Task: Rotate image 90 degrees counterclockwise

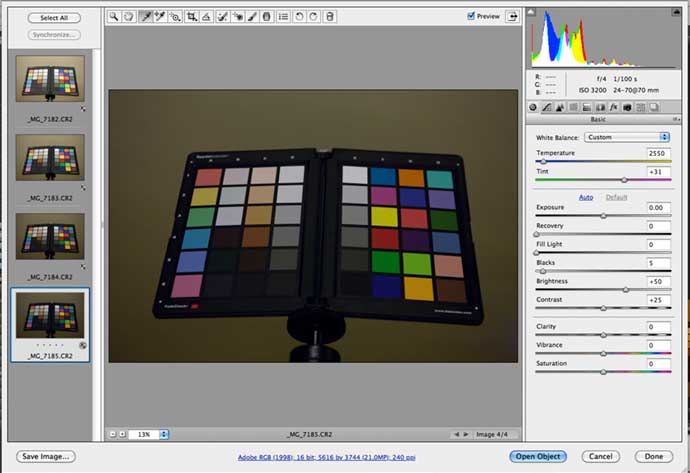Action: [x=299, y=17]
